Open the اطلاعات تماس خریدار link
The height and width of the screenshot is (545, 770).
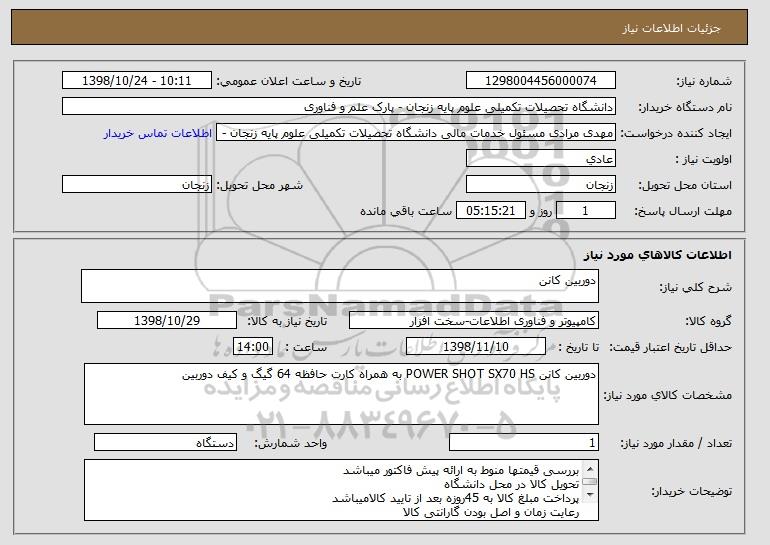(x=158, y=133)
